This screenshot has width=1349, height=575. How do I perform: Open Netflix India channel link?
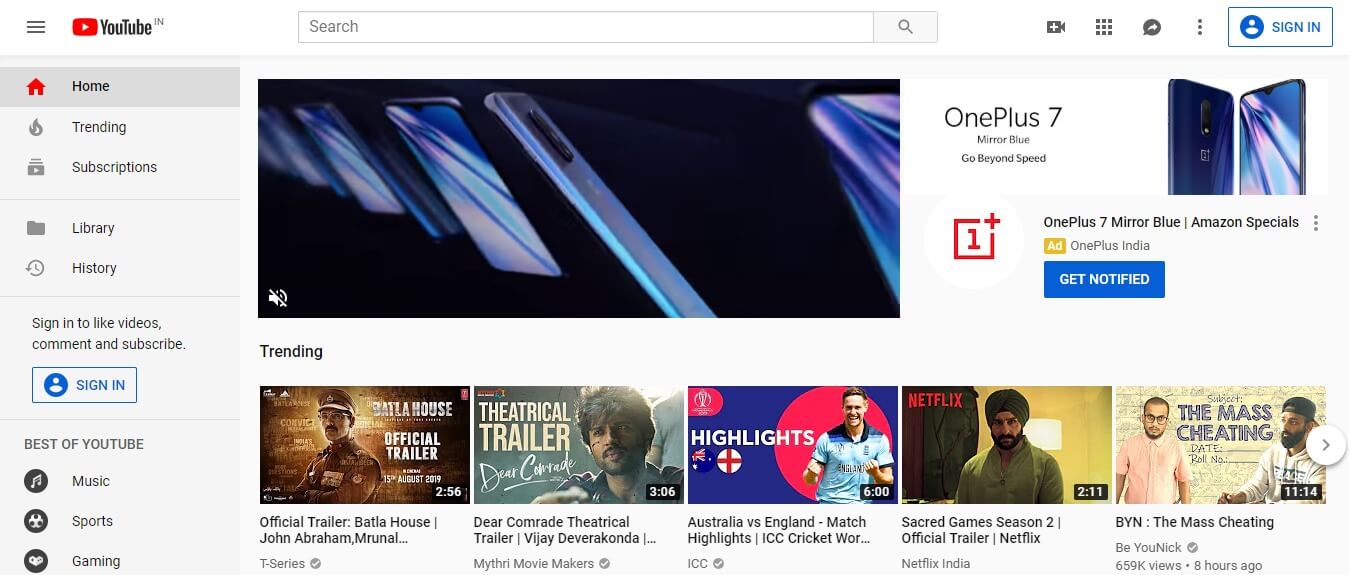click(x=936, y=564)
